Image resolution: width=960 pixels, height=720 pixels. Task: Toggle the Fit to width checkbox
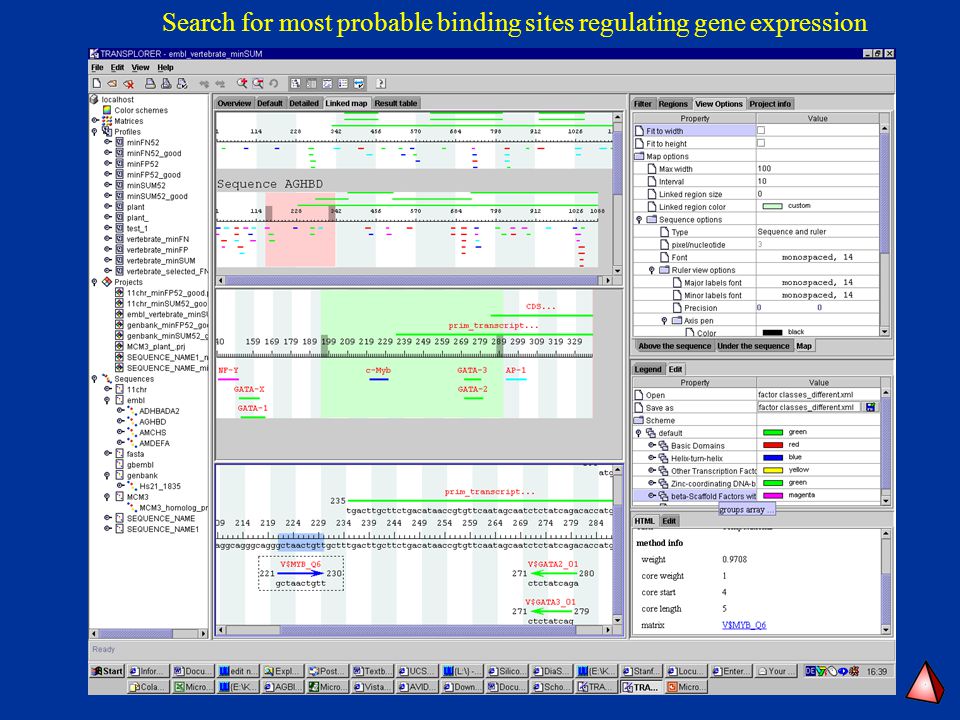[761, 130]
